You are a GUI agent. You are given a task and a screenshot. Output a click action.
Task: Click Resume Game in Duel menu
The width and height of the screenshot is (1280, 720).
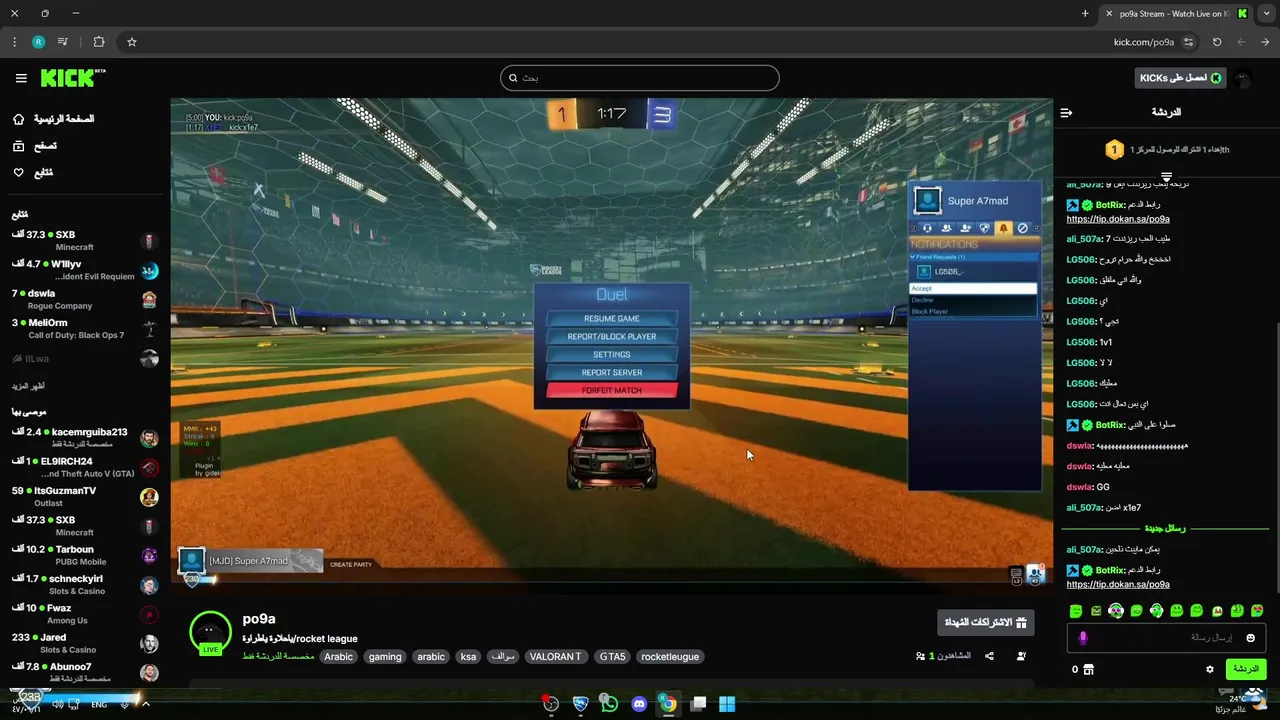point(612,318)
